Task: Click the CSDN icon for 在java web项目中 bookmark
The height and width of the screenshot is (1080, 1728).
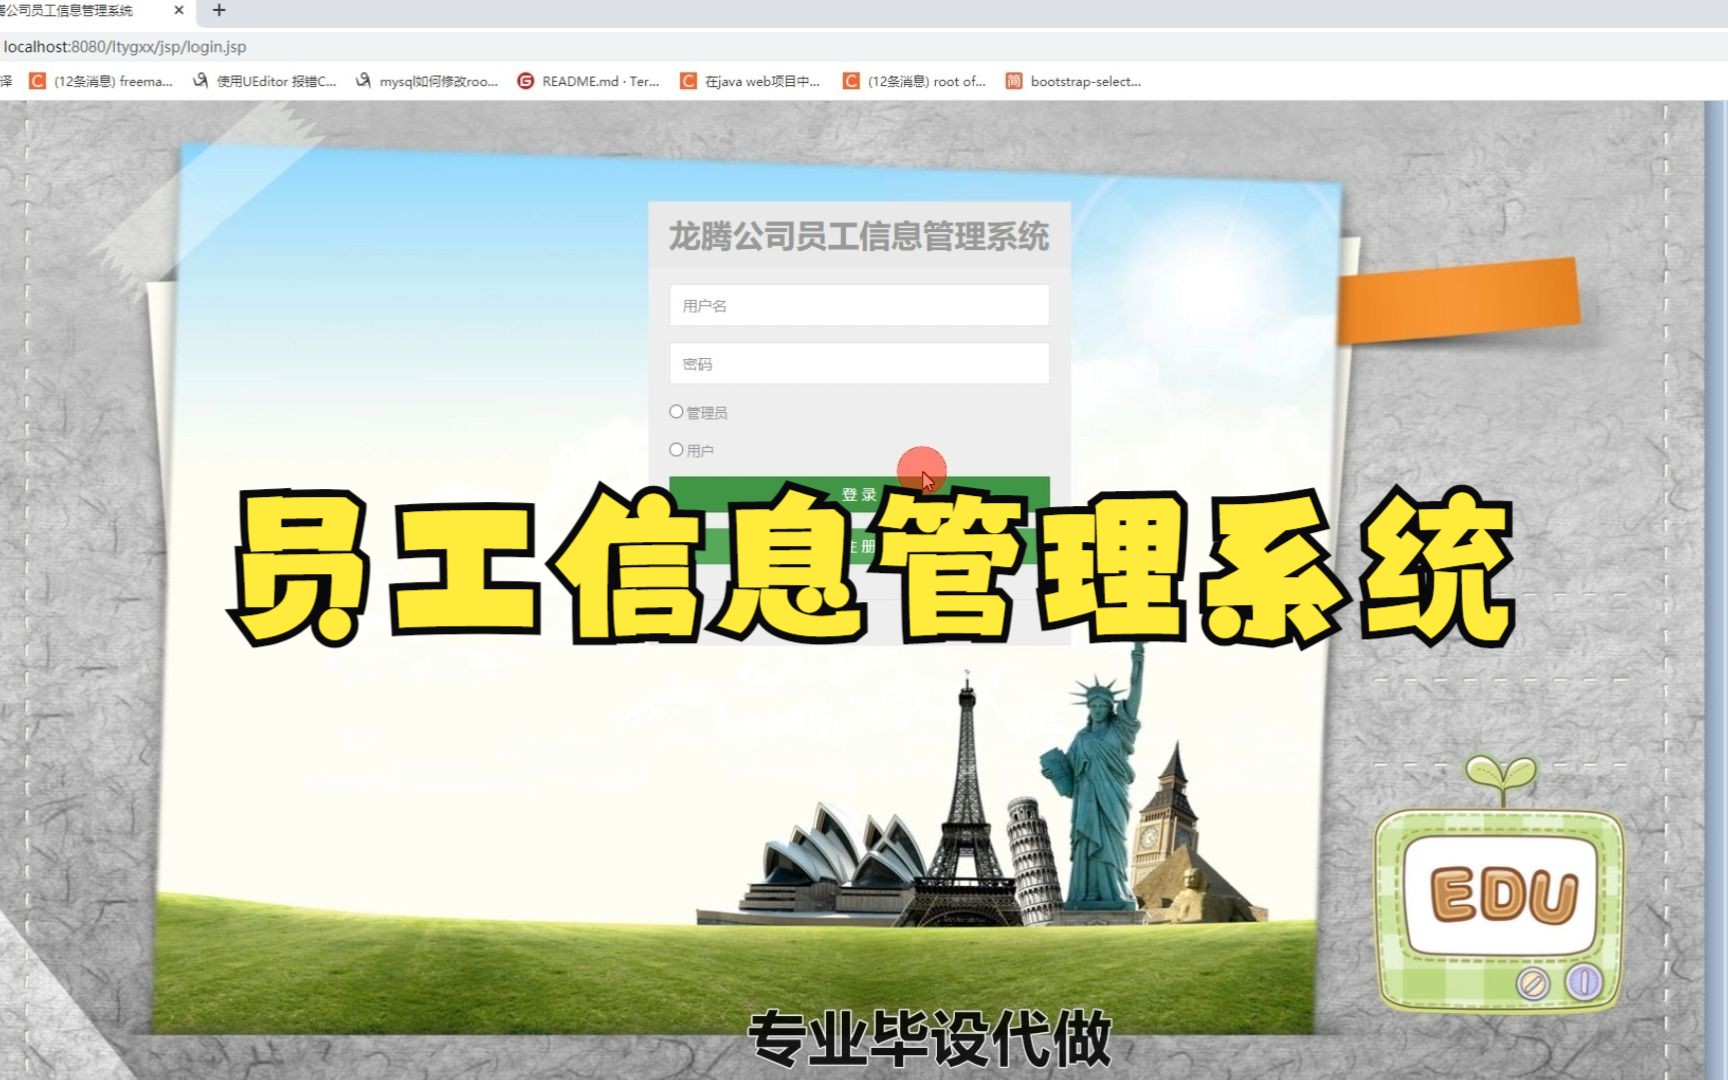Action: tap(688, 81)
